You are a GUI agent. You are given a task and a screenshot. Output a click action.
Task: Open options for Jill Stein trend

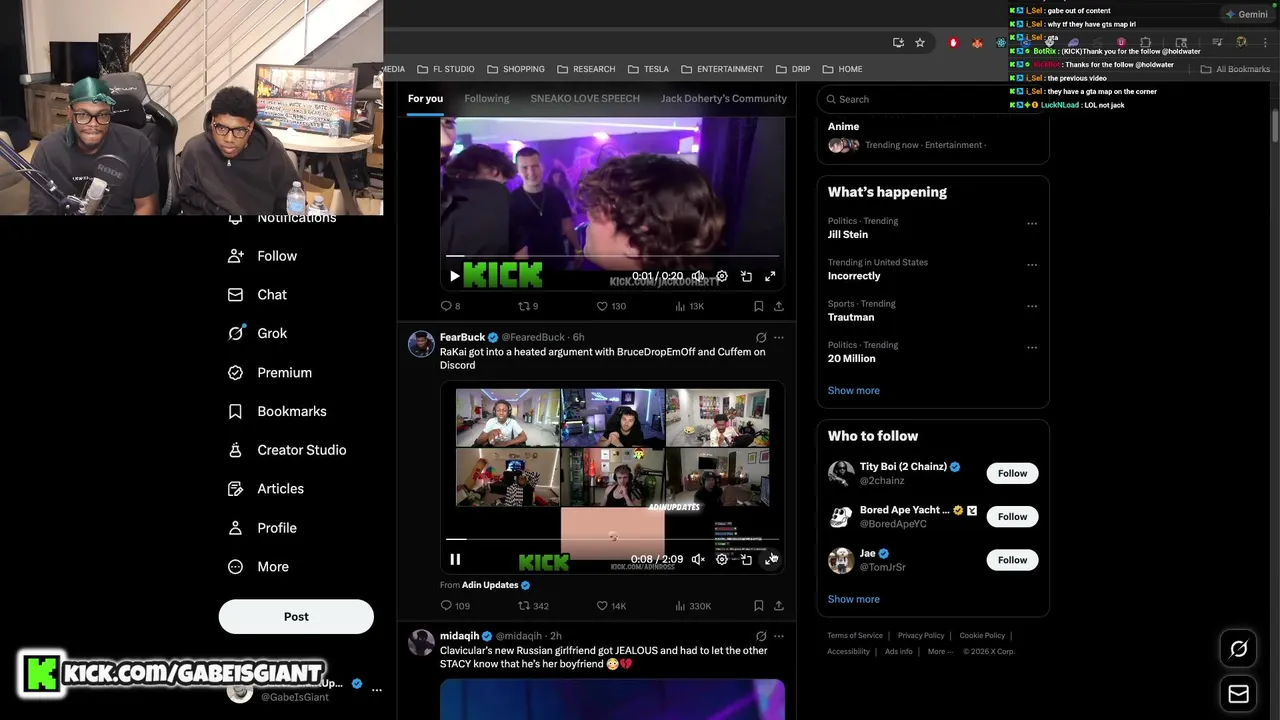click(x=1032, y=224)
